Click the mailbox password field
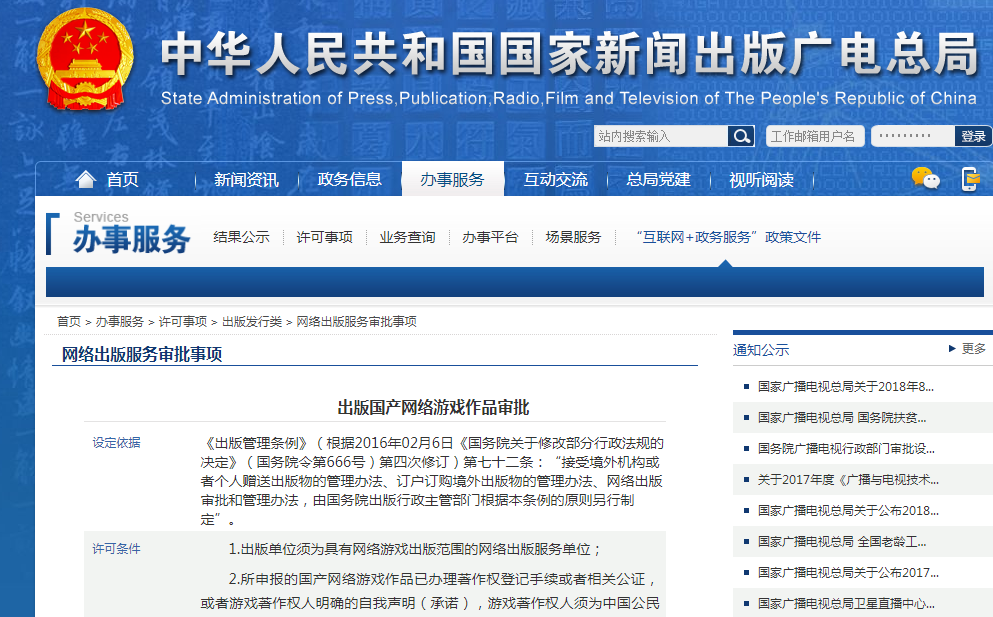The width and height of the screenshot is (993, 617). (912, 136)
